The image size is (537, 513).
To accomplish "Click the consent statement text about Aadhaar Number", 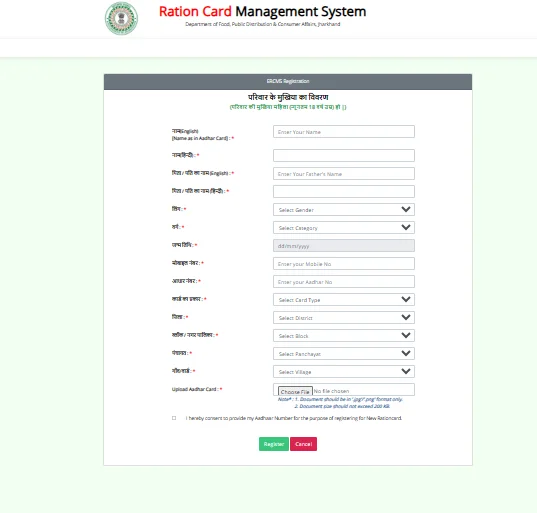I will 294,418.
